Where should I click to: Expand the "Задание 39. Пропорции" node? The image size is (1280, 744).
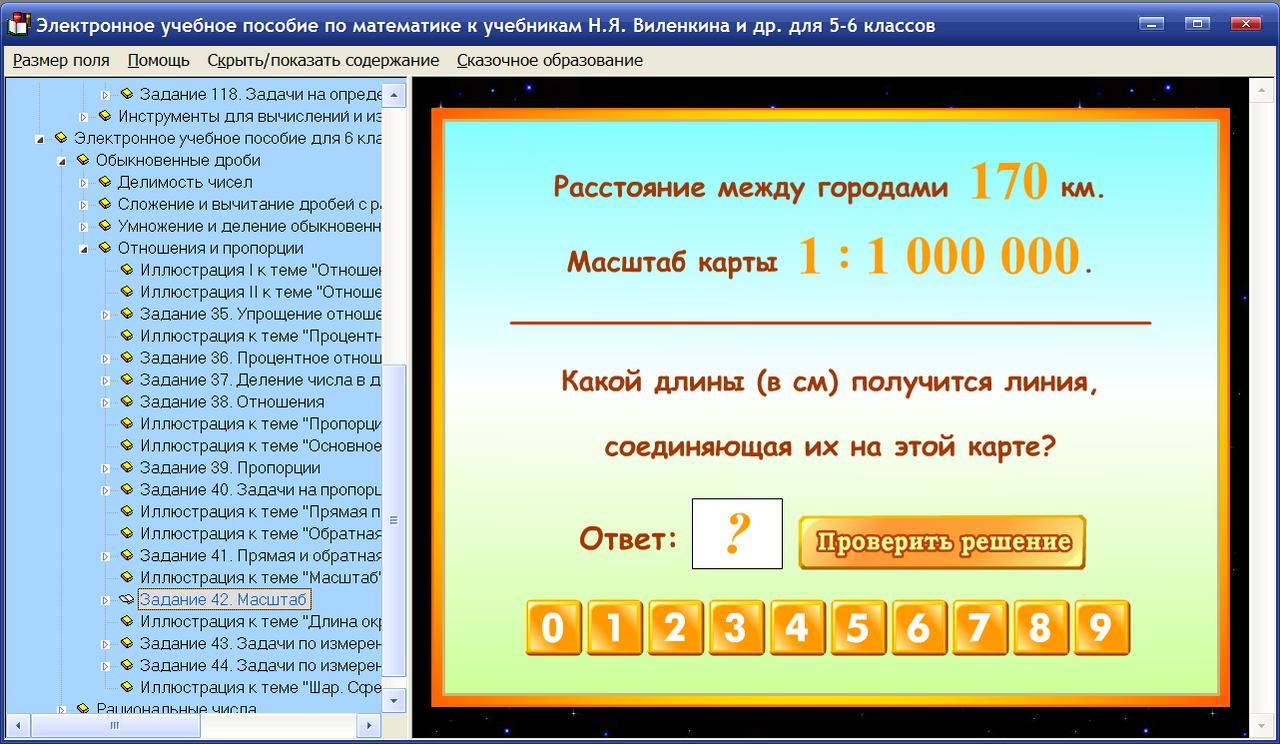point(105,467)
